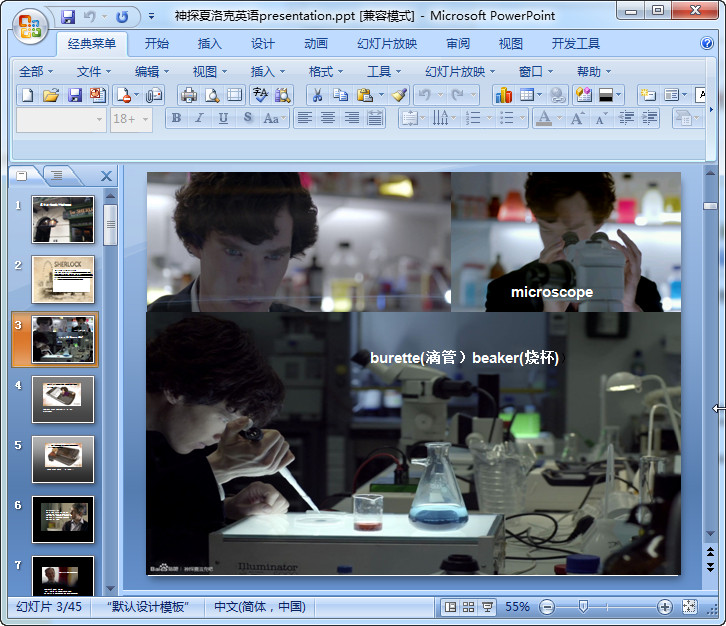Switch to the outline tab in pane
The height and width of the screenshot is (626, 726).
[x=57, y=175]
